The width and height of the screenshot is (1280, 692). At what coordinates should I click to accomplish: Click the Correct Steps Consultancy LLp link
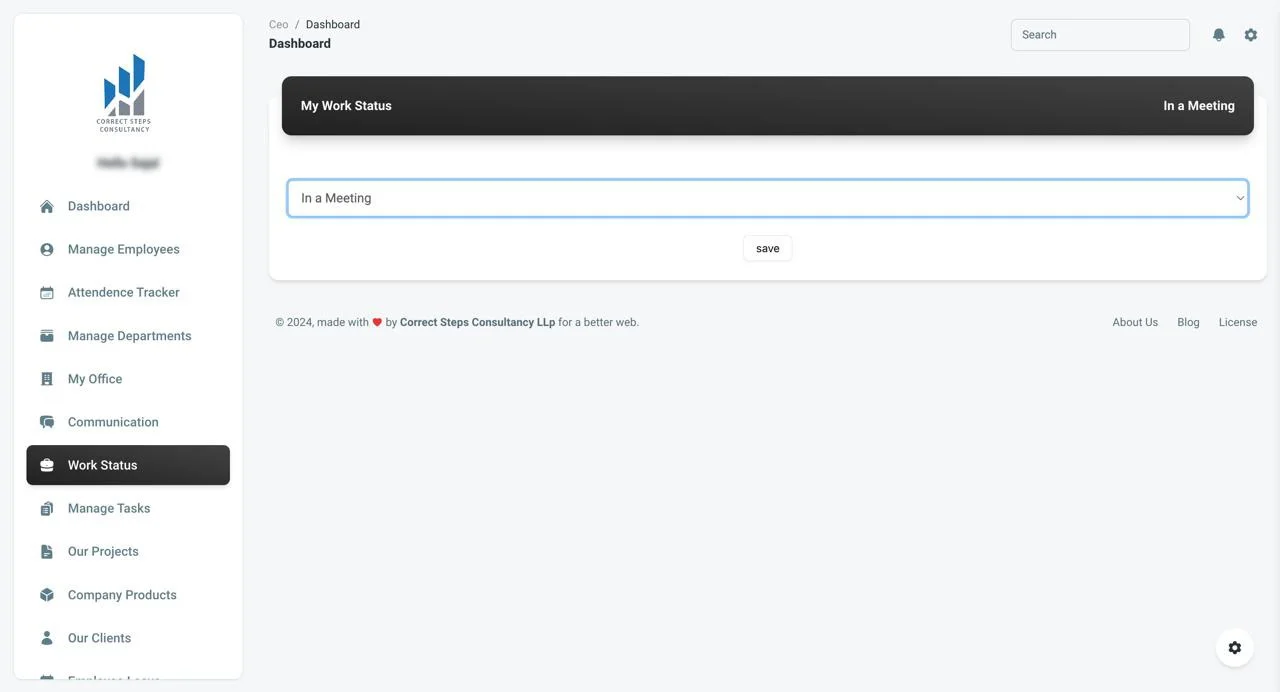point(477,322)
